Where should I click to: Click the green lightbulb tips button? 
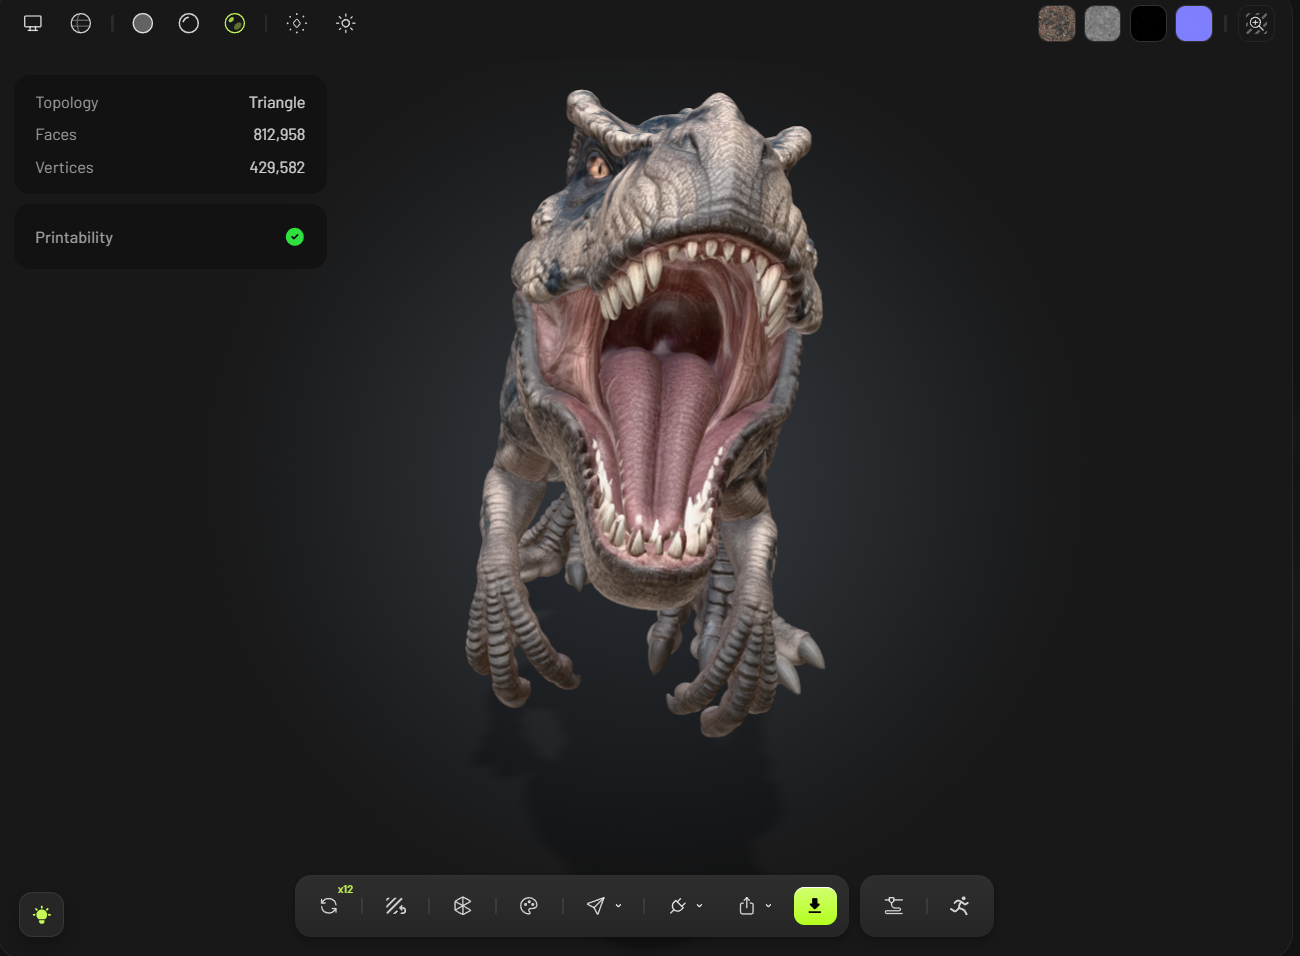[x=41, y=915]
